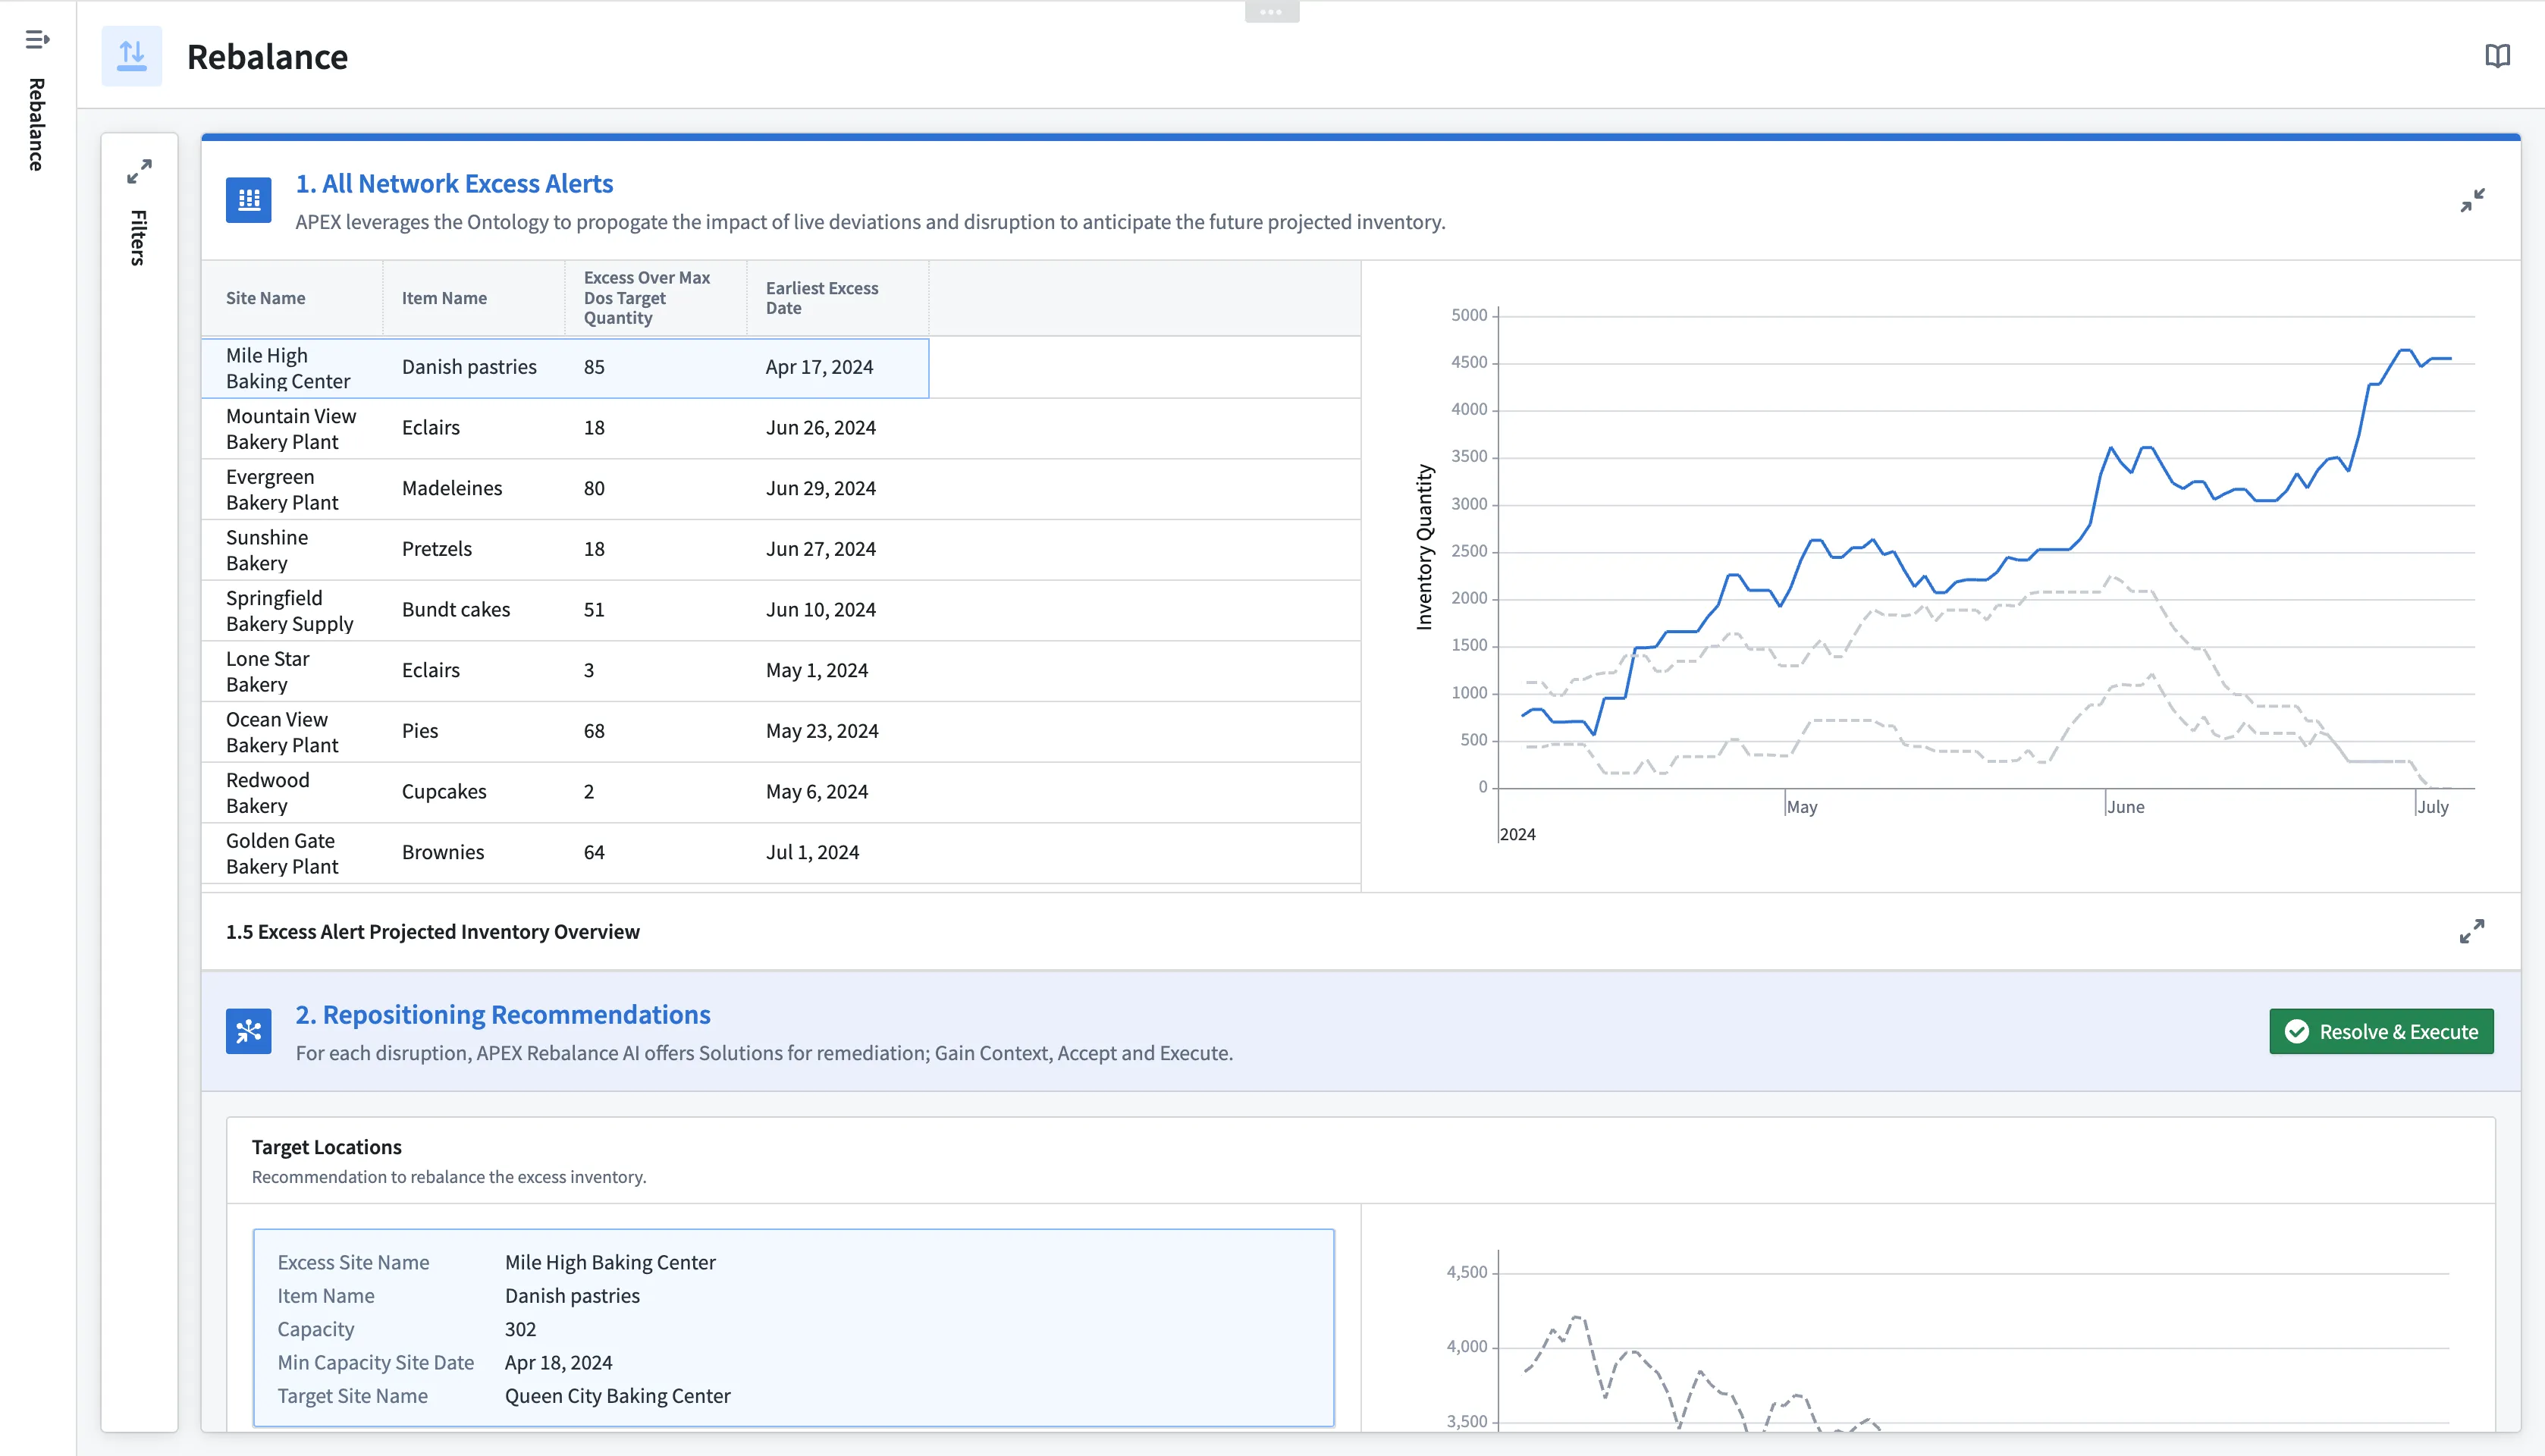Click the top drag handle with three dots
The width and height of the screenshot is (2545, 1456).
[1271, 12]
